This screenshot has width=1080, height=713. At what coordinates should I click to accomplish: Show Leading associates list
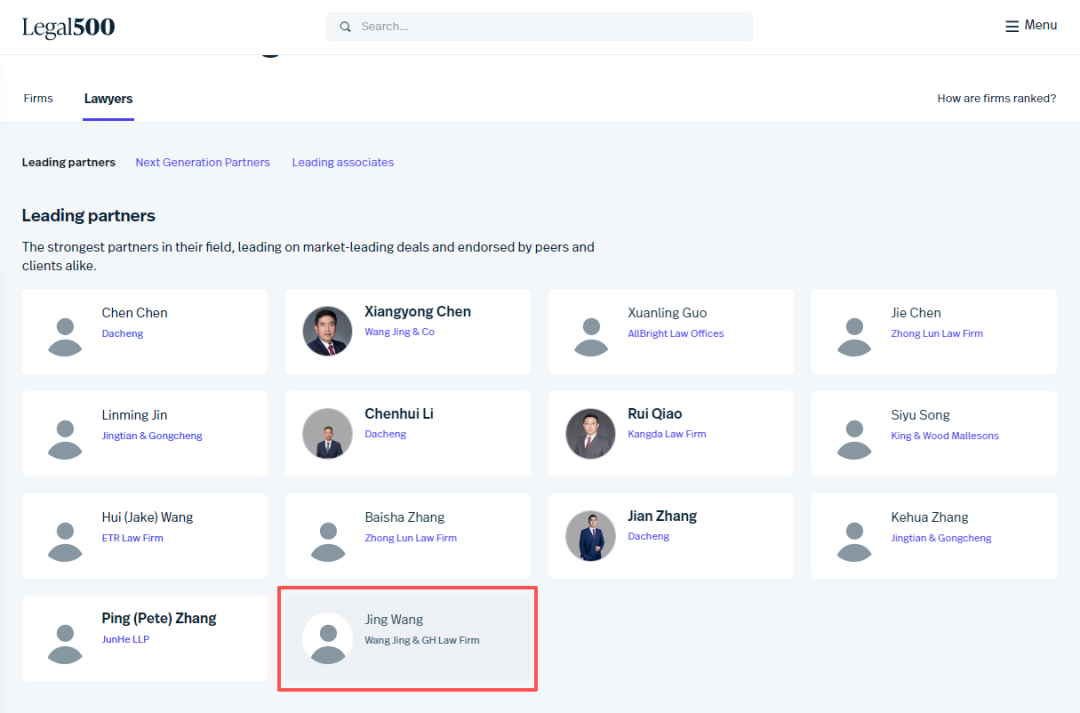click(x=342, y=163)
